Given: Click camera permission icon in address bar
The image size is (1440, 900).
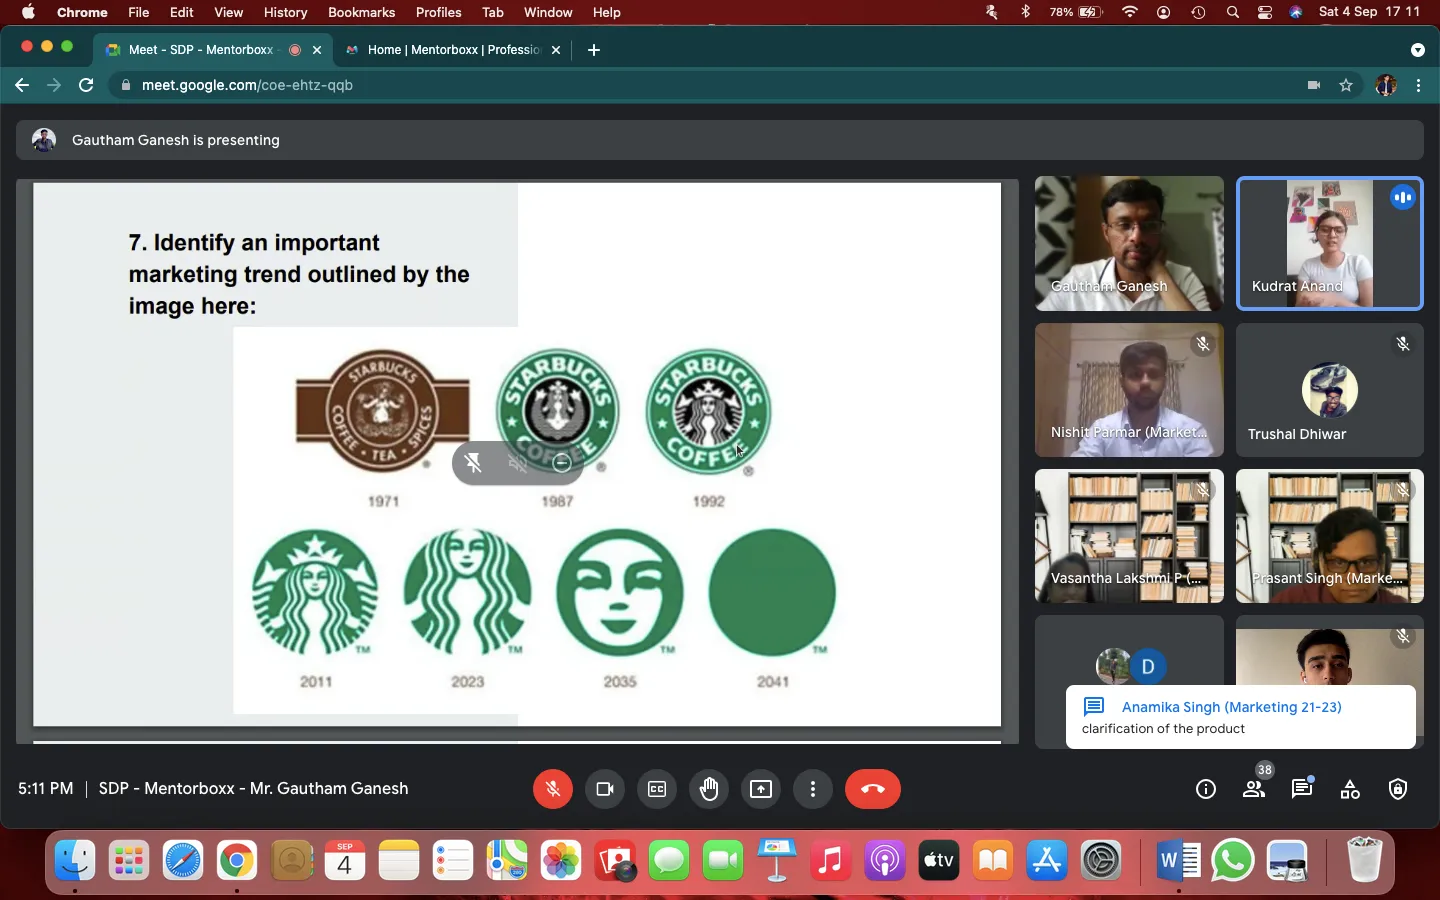Looking at the screenshot, I should coord(1314,85).
